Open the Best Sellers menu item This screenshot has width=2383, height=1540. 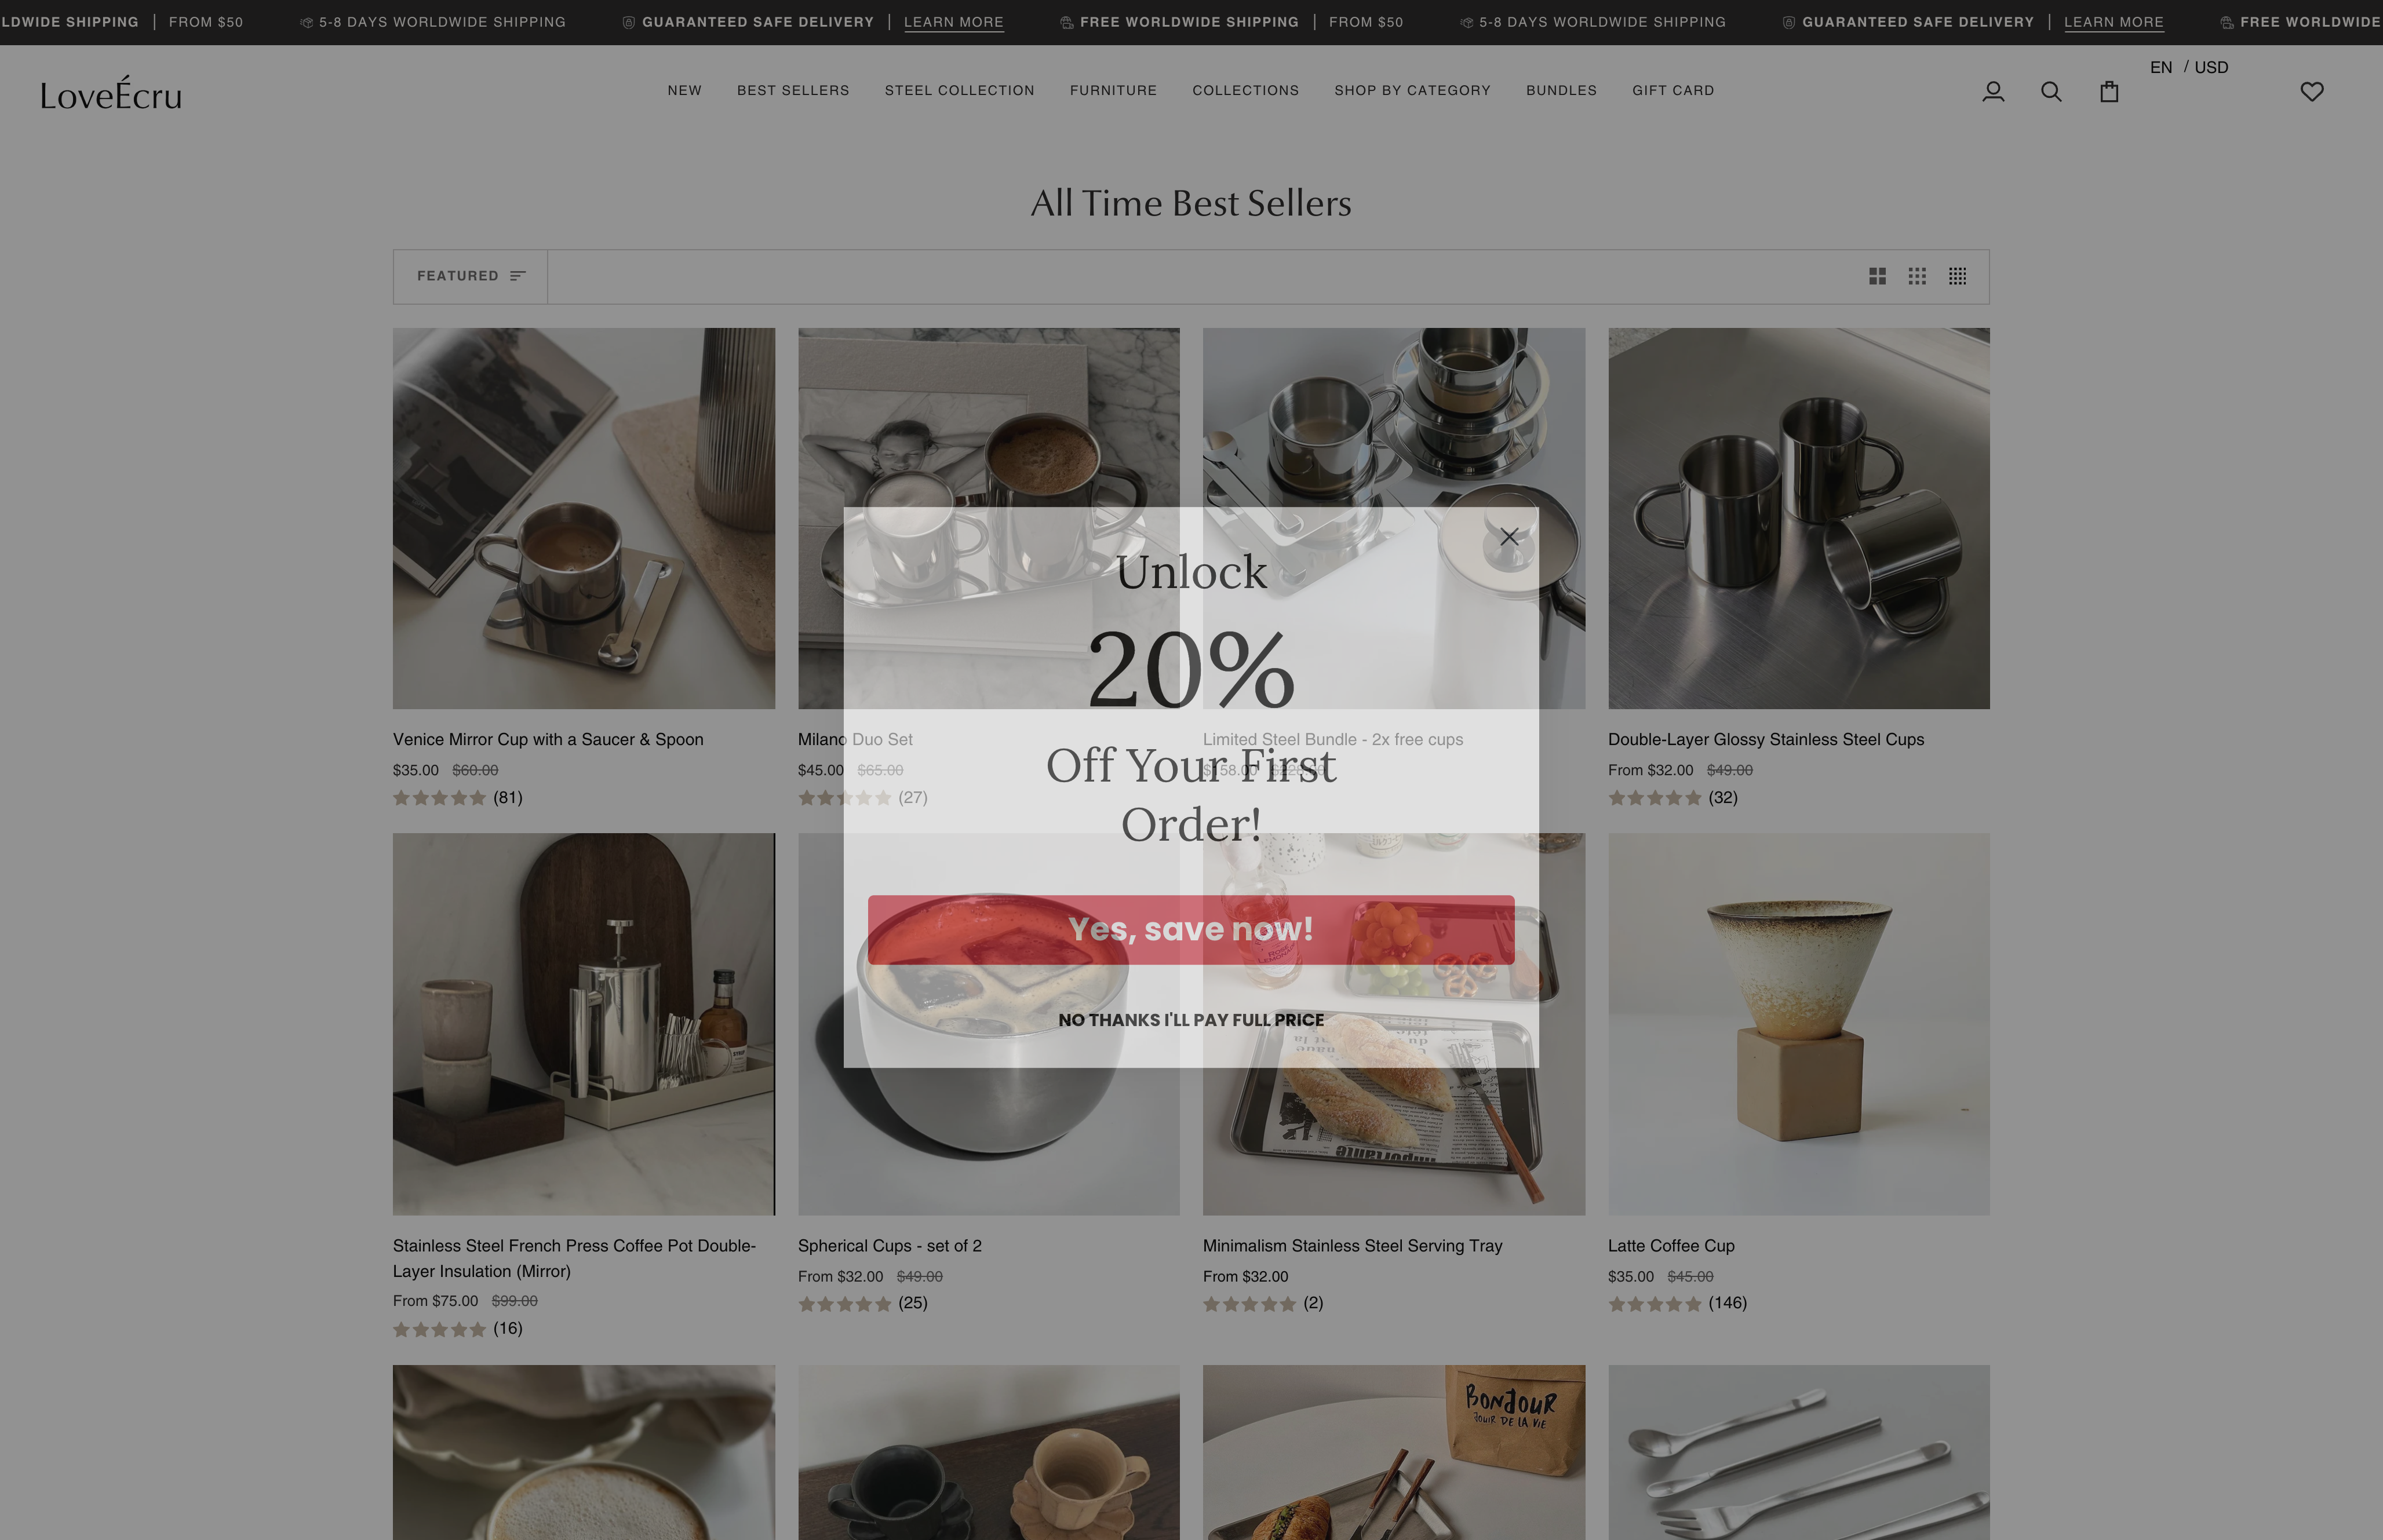click(x=793, y=90)
